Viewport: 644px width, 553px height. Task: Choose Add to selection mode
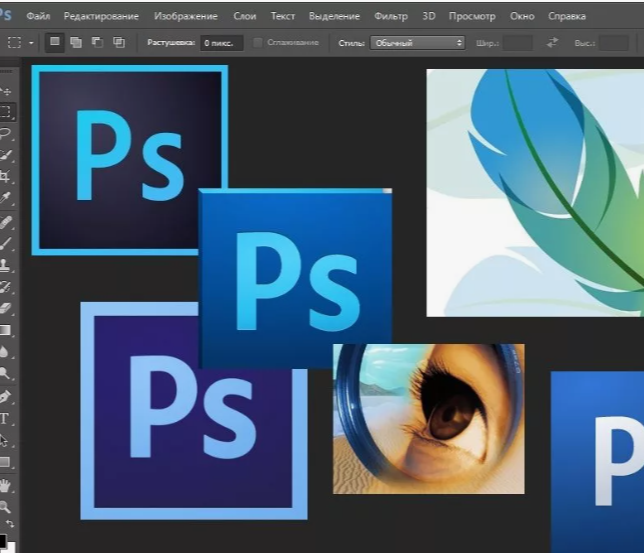point(76,42)
